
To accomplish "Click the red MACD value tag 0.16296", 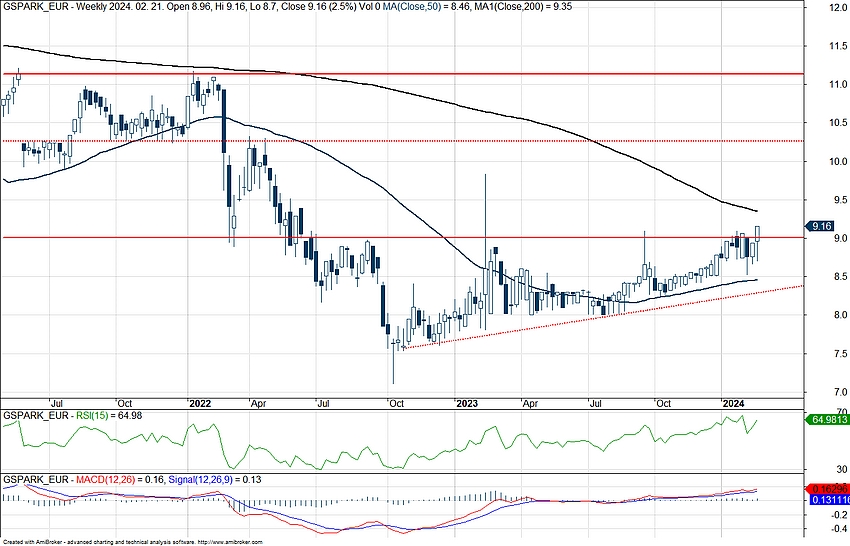I will click(x=829, y=489).
